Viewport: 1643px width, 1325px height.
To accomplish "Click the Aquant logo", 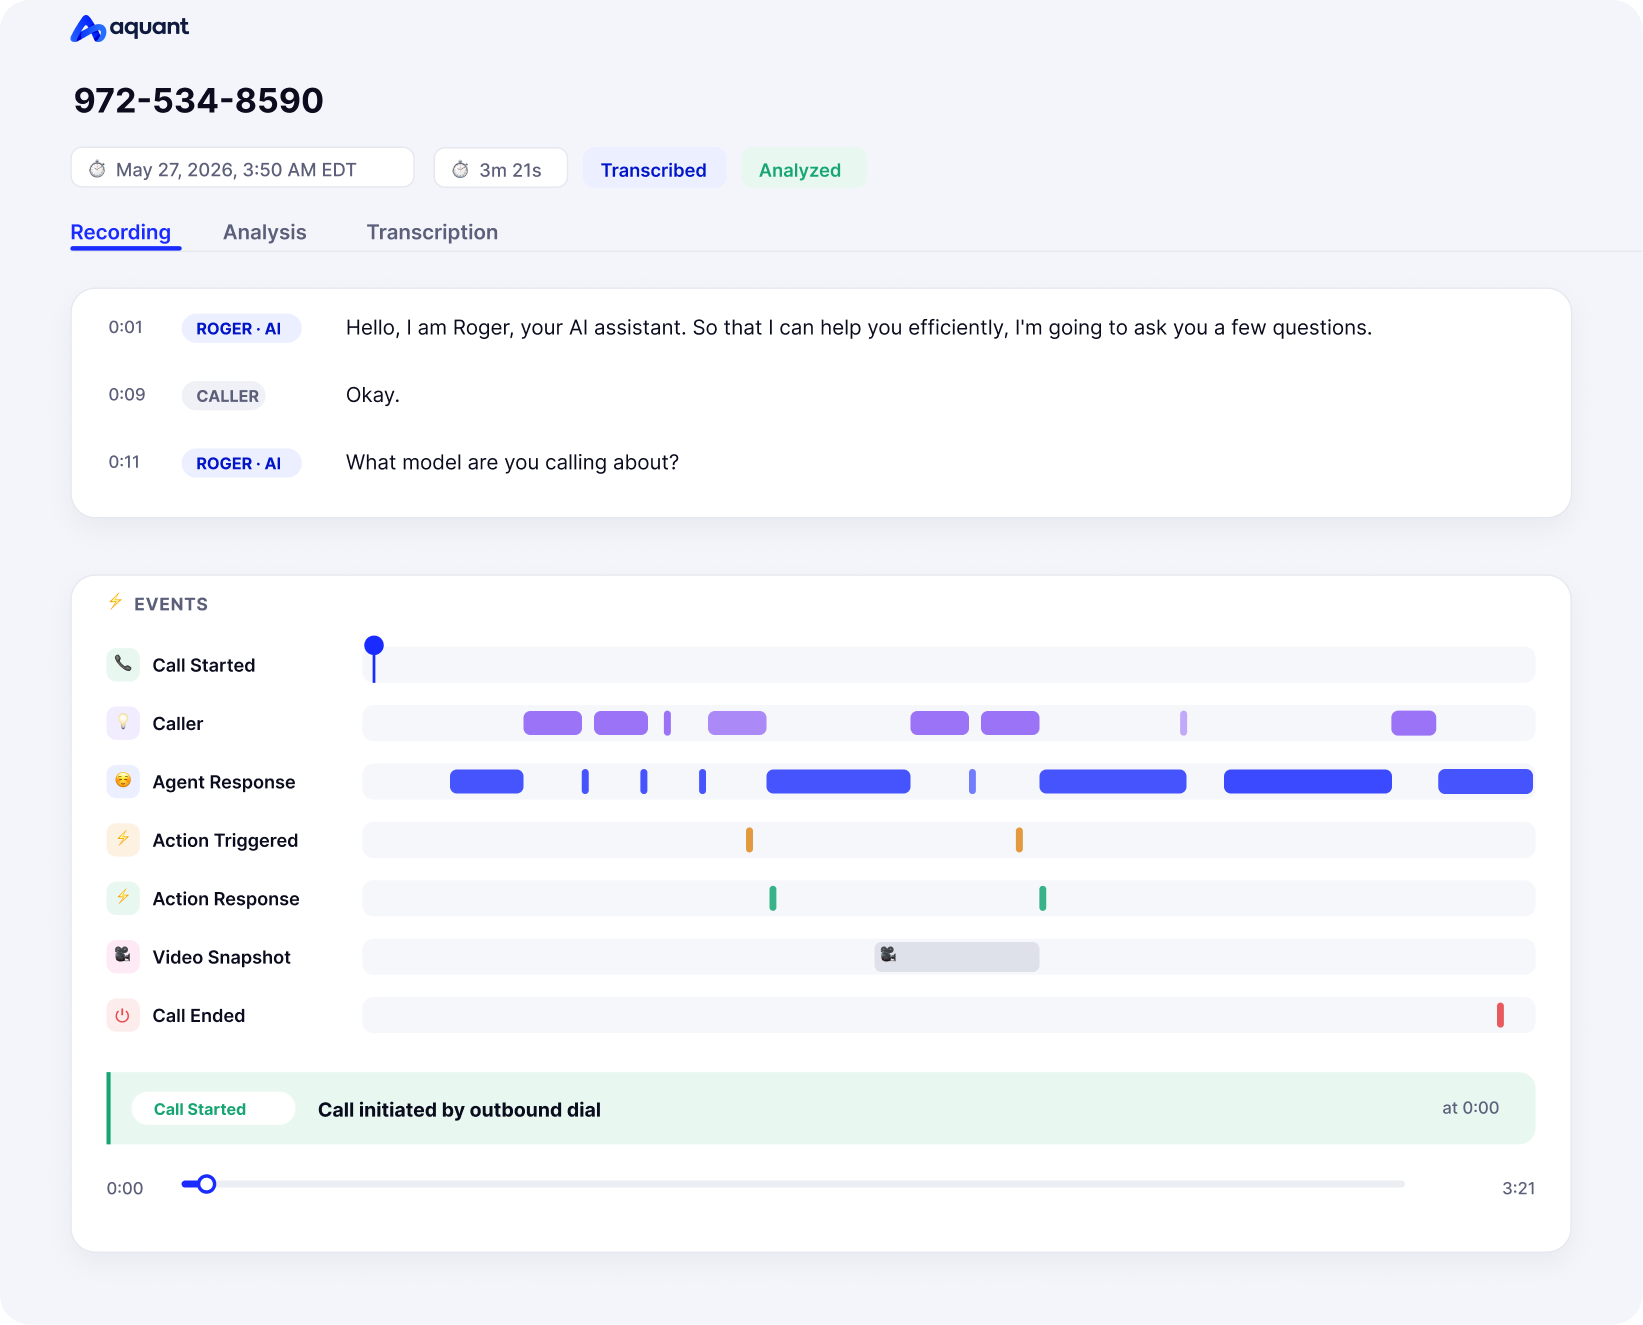I will coord(130,28).
